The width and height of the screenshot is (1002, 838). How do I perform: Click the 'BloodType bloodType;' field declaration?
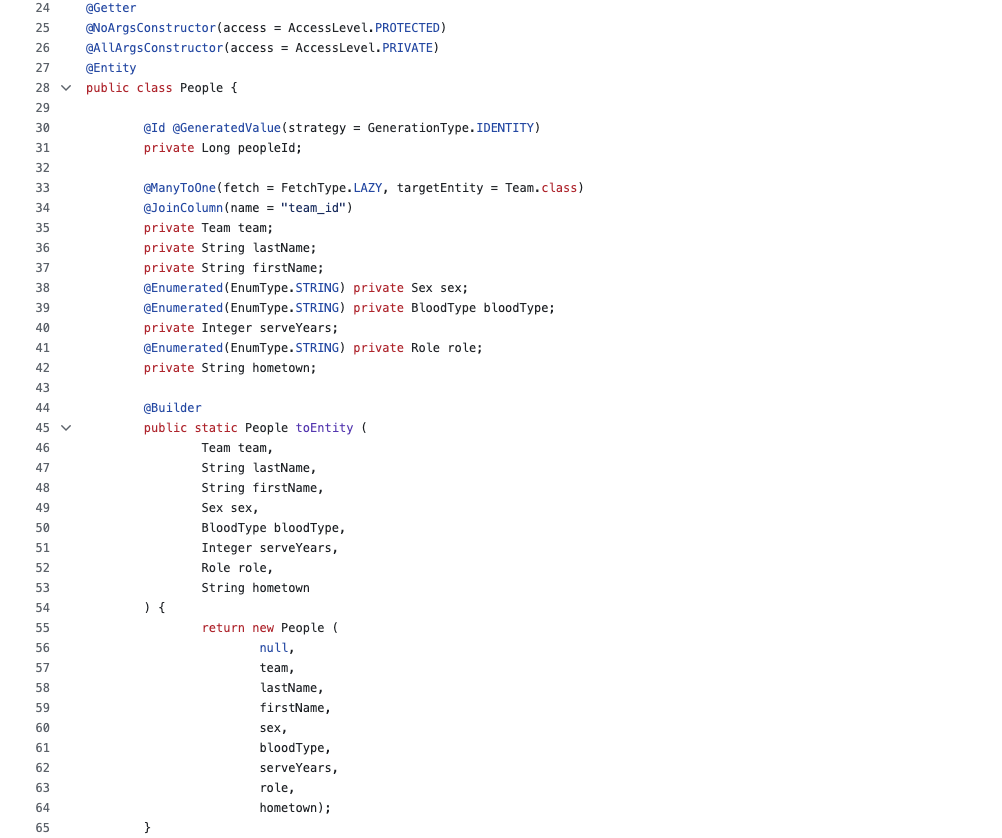pos(483,308)
